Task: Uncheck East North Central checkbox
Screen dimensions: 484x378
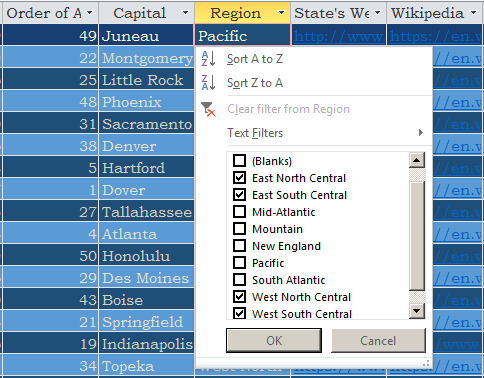Action: tap(239, 178)
